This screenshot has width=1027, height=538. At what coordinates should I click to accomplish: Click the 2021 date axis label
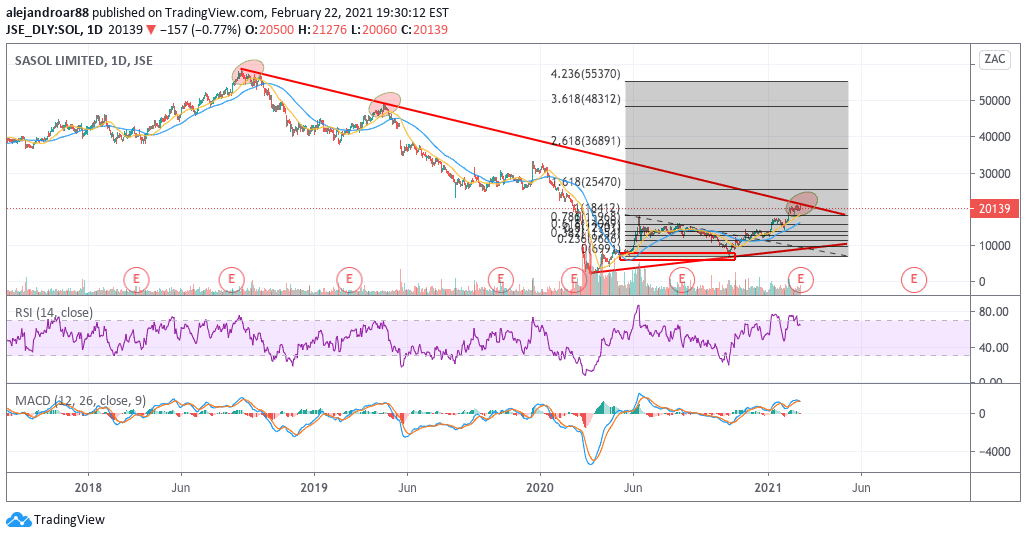768,488
